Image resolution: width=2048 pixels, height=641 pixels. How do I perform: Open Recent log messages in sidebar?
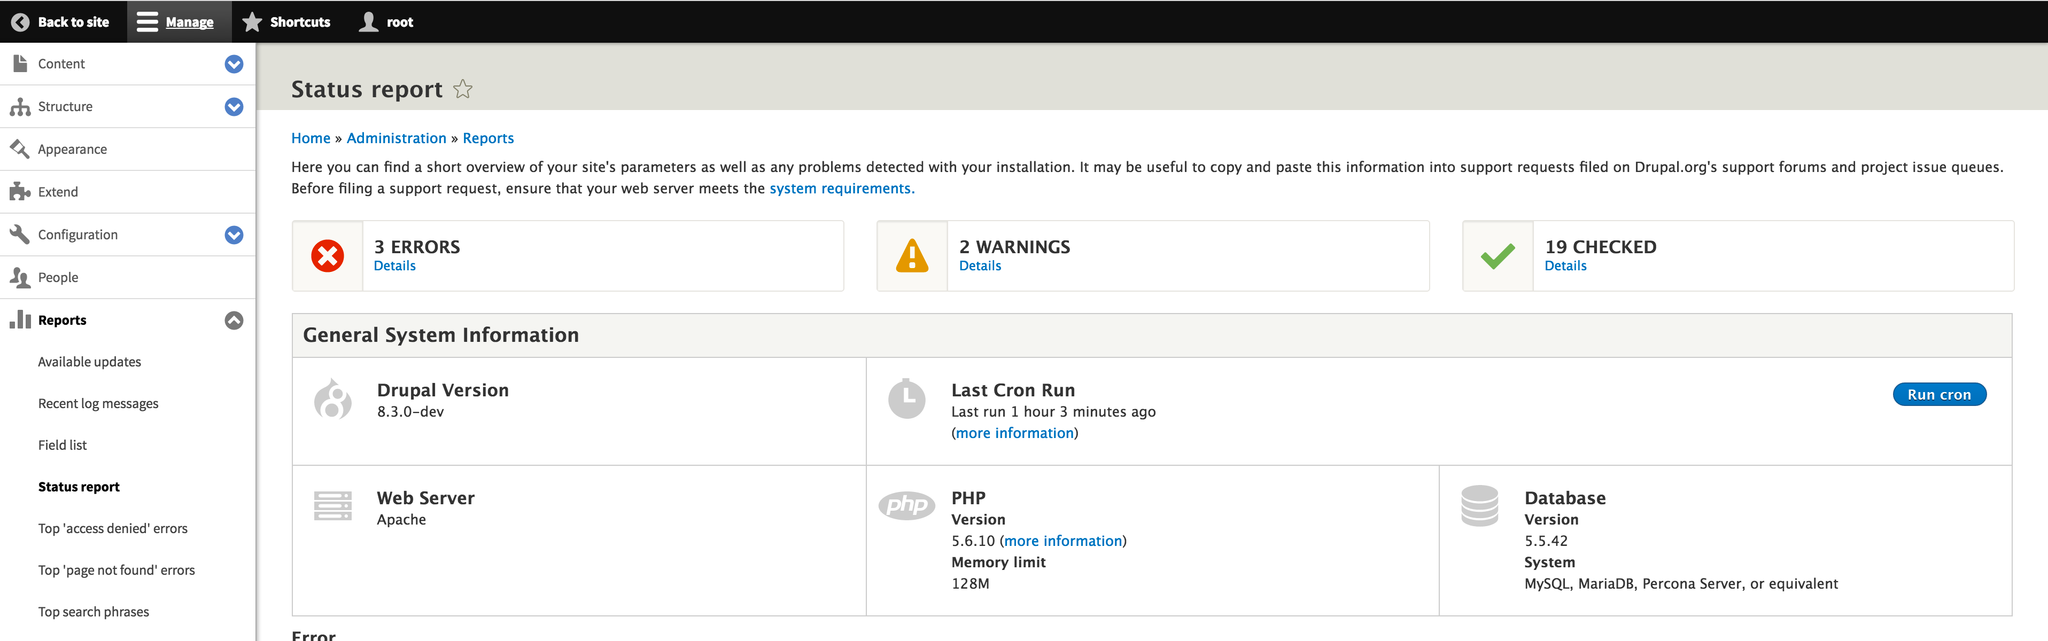(98, 404)
